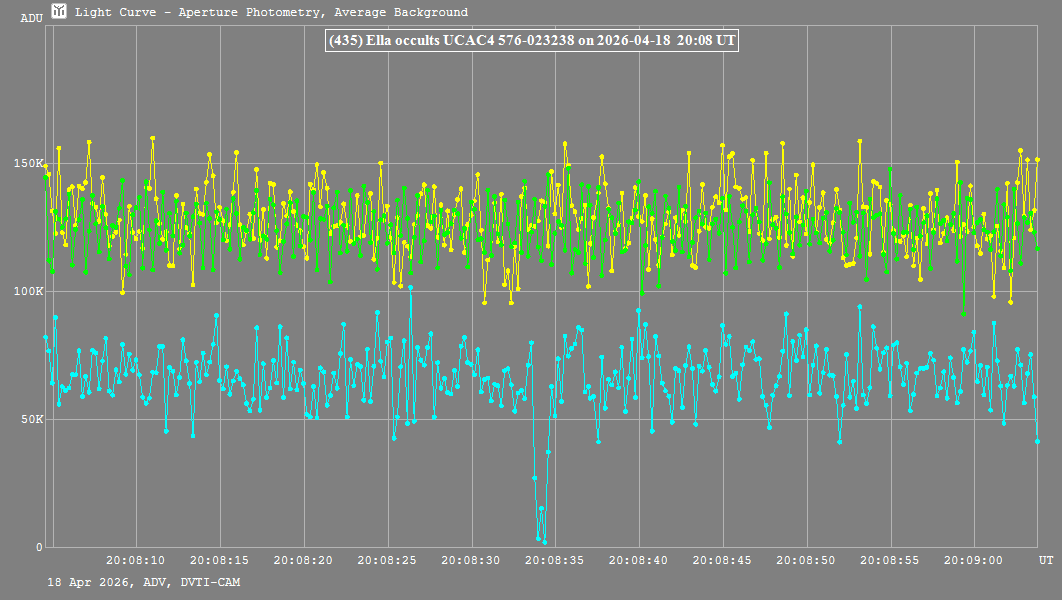Click the 0 y-axis label

click(40, 547)
